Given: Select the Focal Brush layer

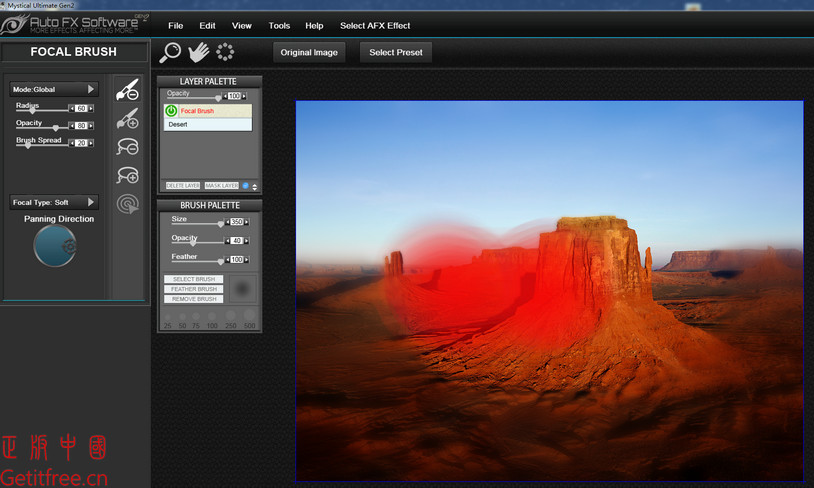Looking at the screenshot, I should pyautogui.click(x=208, y=111).
